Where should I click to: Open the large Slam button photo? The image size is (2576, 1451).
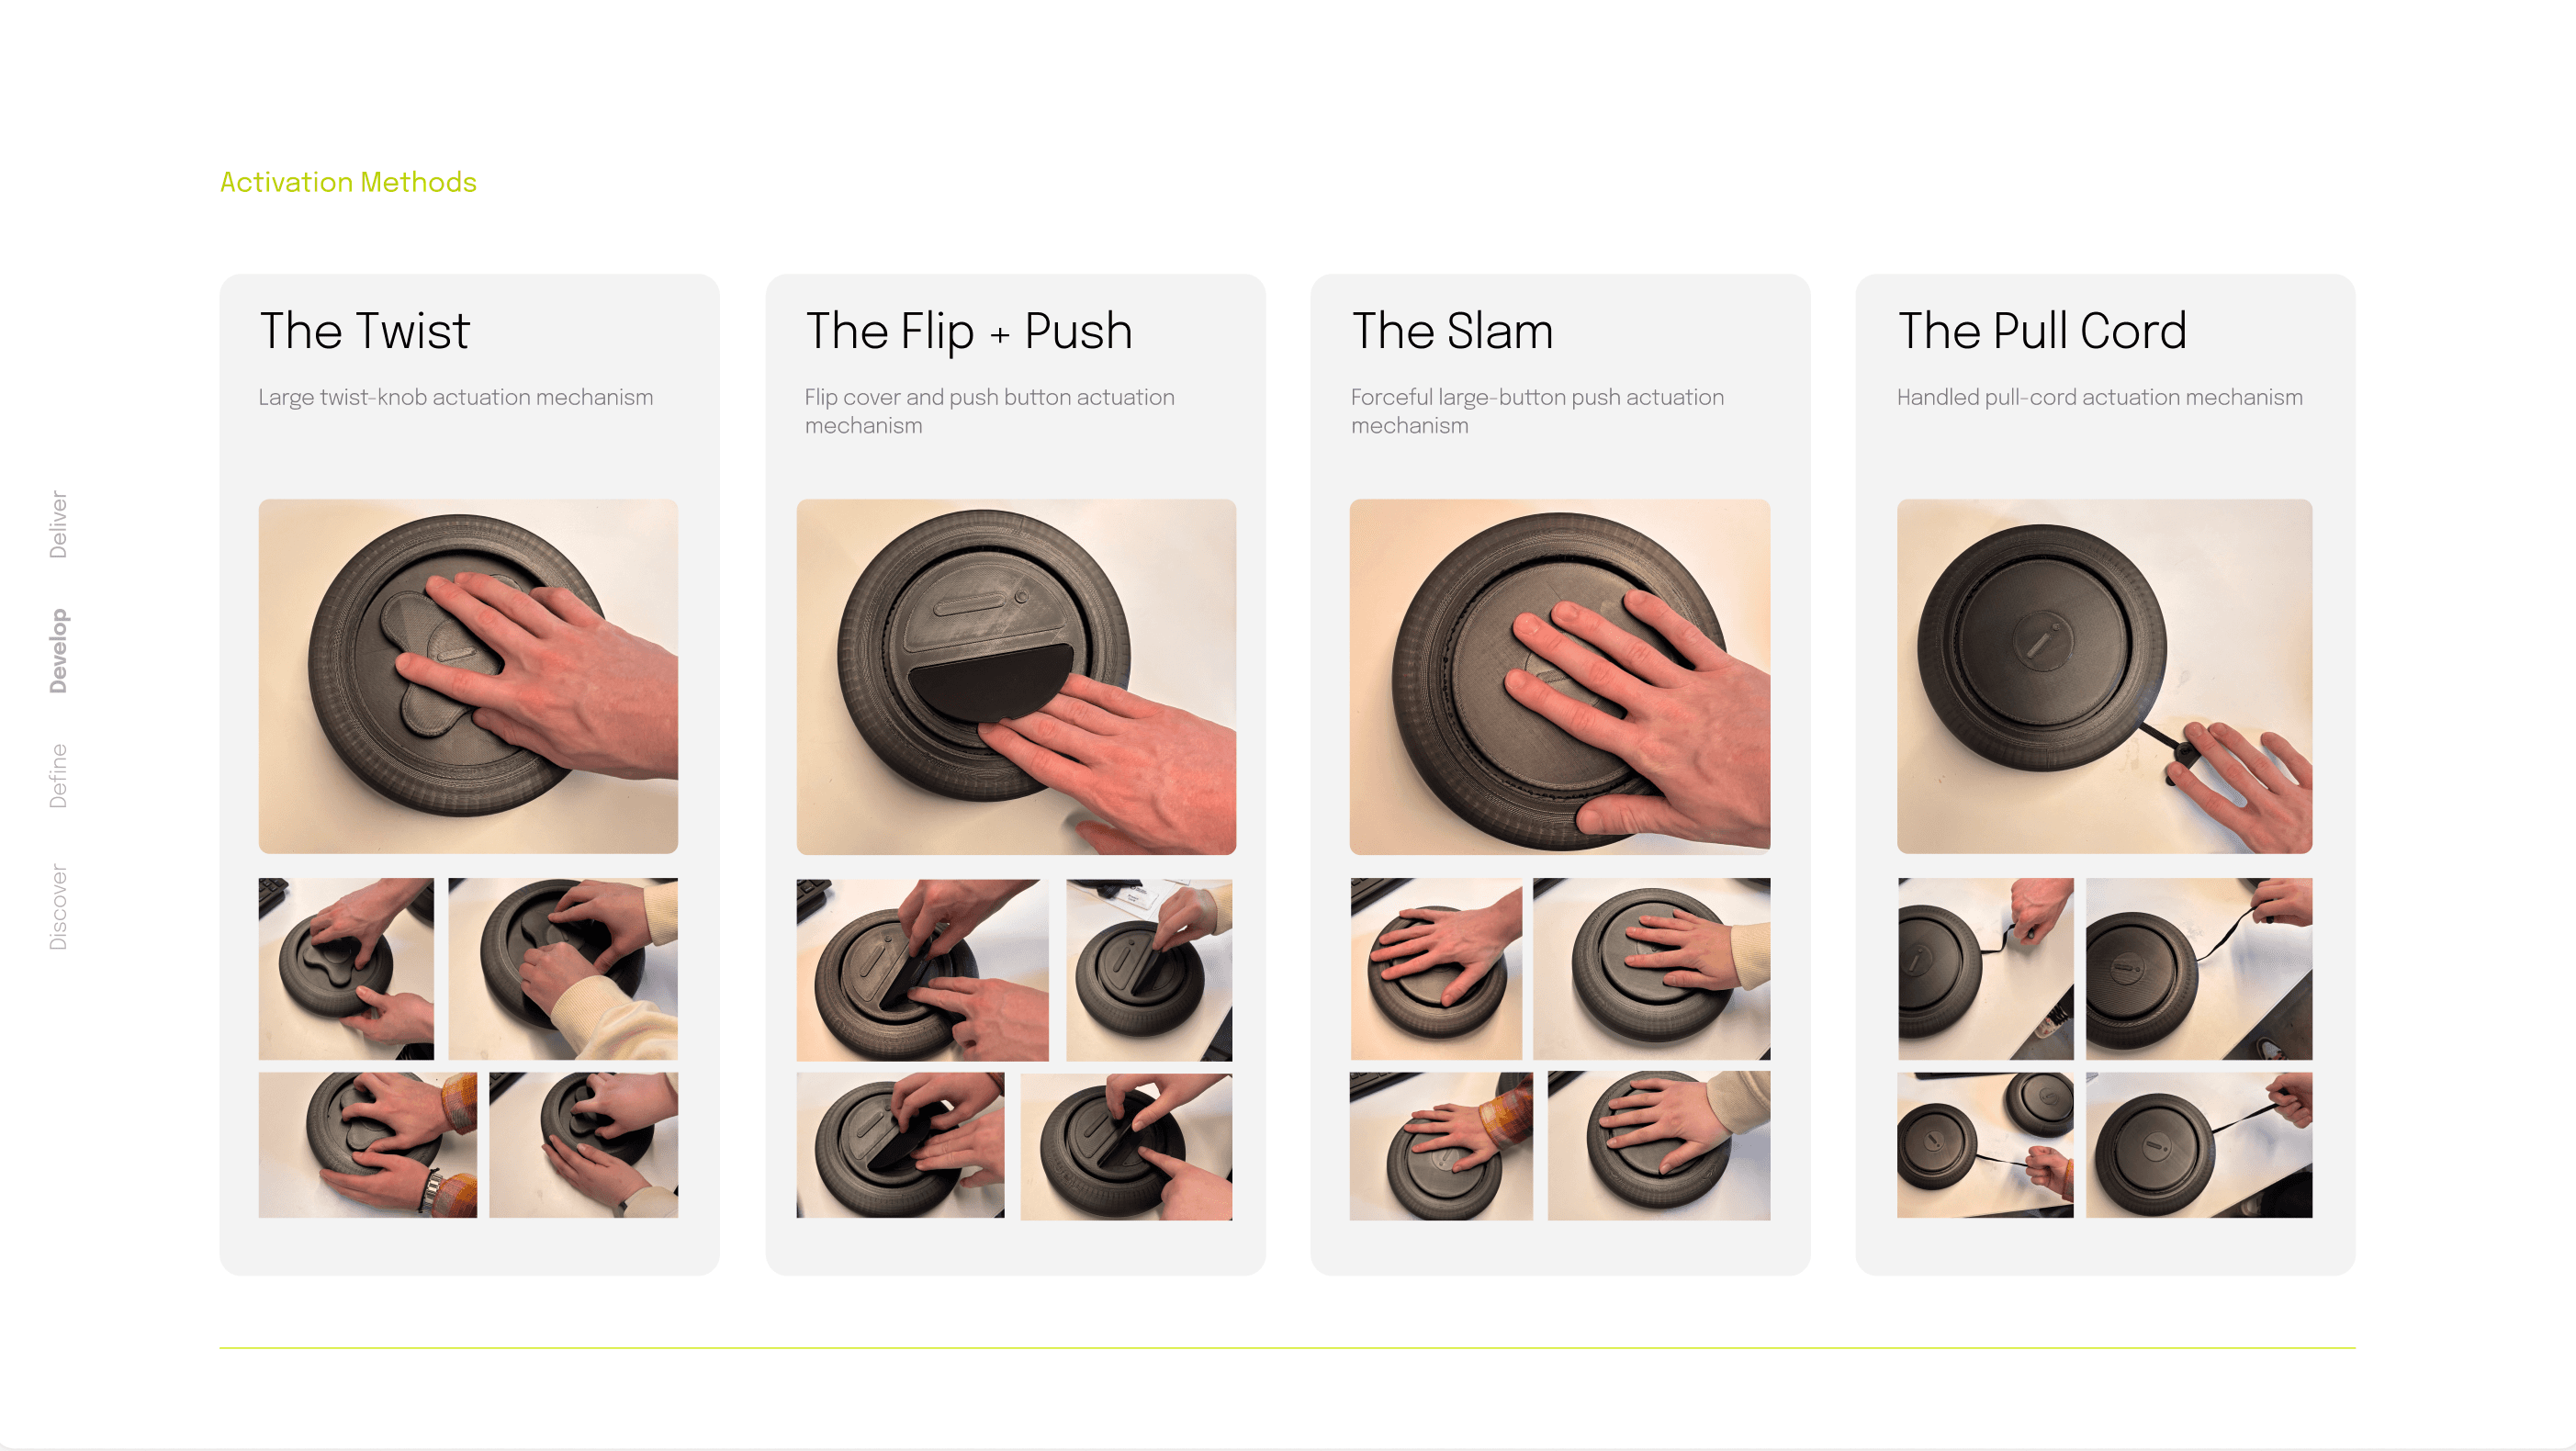[1560, 677]
